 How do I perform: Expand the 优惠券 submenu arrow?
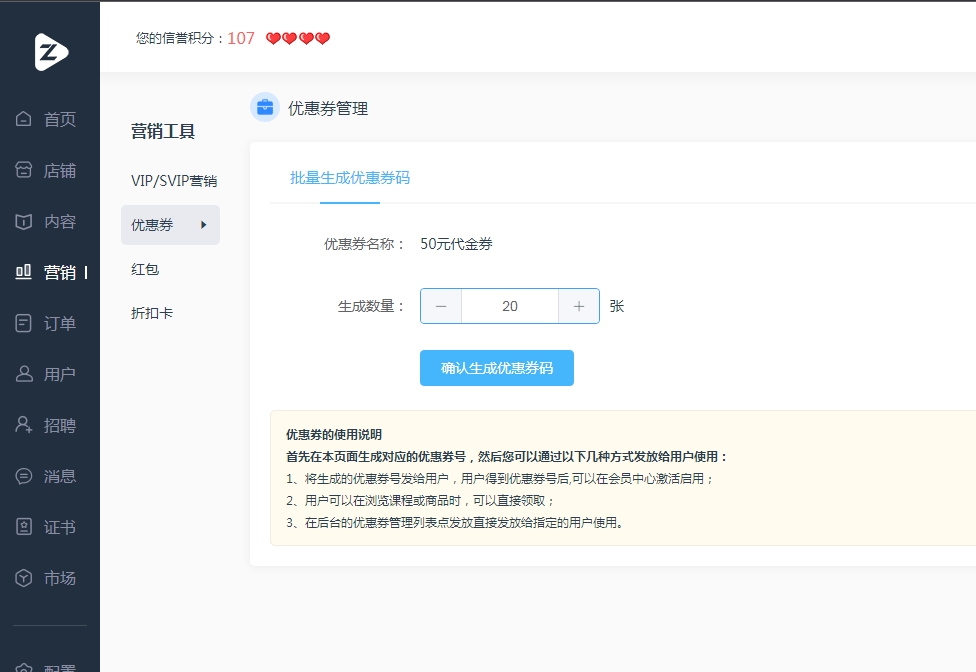pyautogui.click(x=204, y=225)
